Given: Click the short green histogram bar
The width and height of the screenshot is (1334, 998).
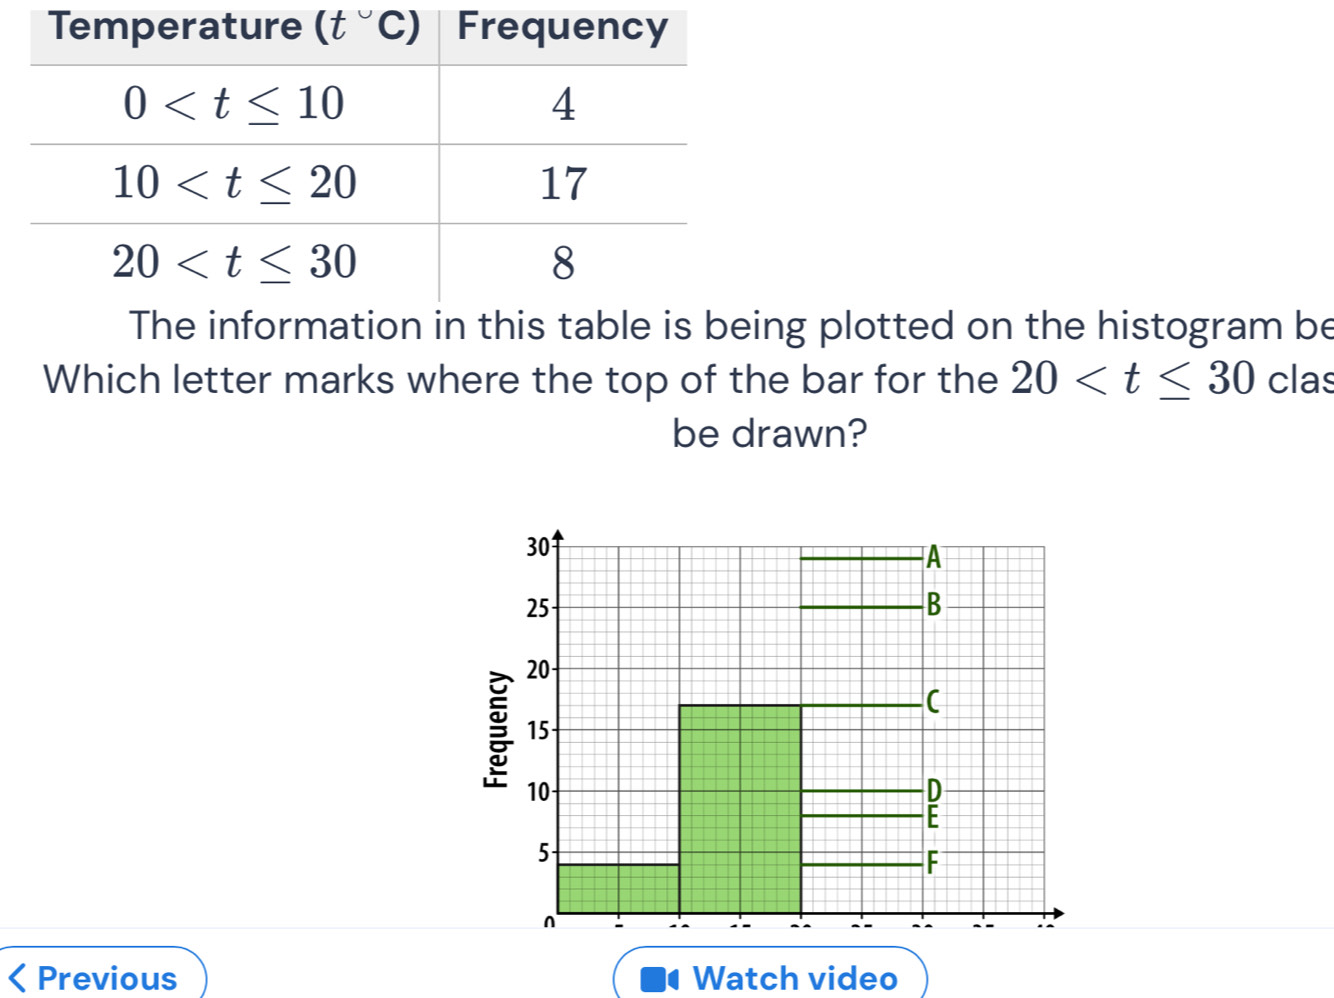Looking at the screenshot, I should [x=618, y=888].
